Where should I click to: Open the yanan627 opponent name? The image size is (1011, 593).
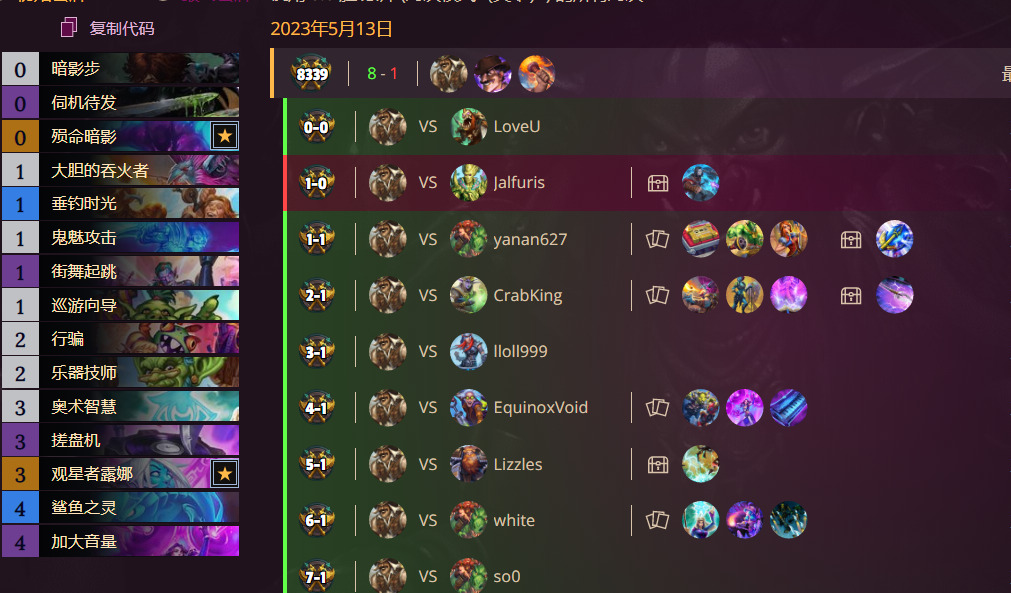[x=530, y=239]
